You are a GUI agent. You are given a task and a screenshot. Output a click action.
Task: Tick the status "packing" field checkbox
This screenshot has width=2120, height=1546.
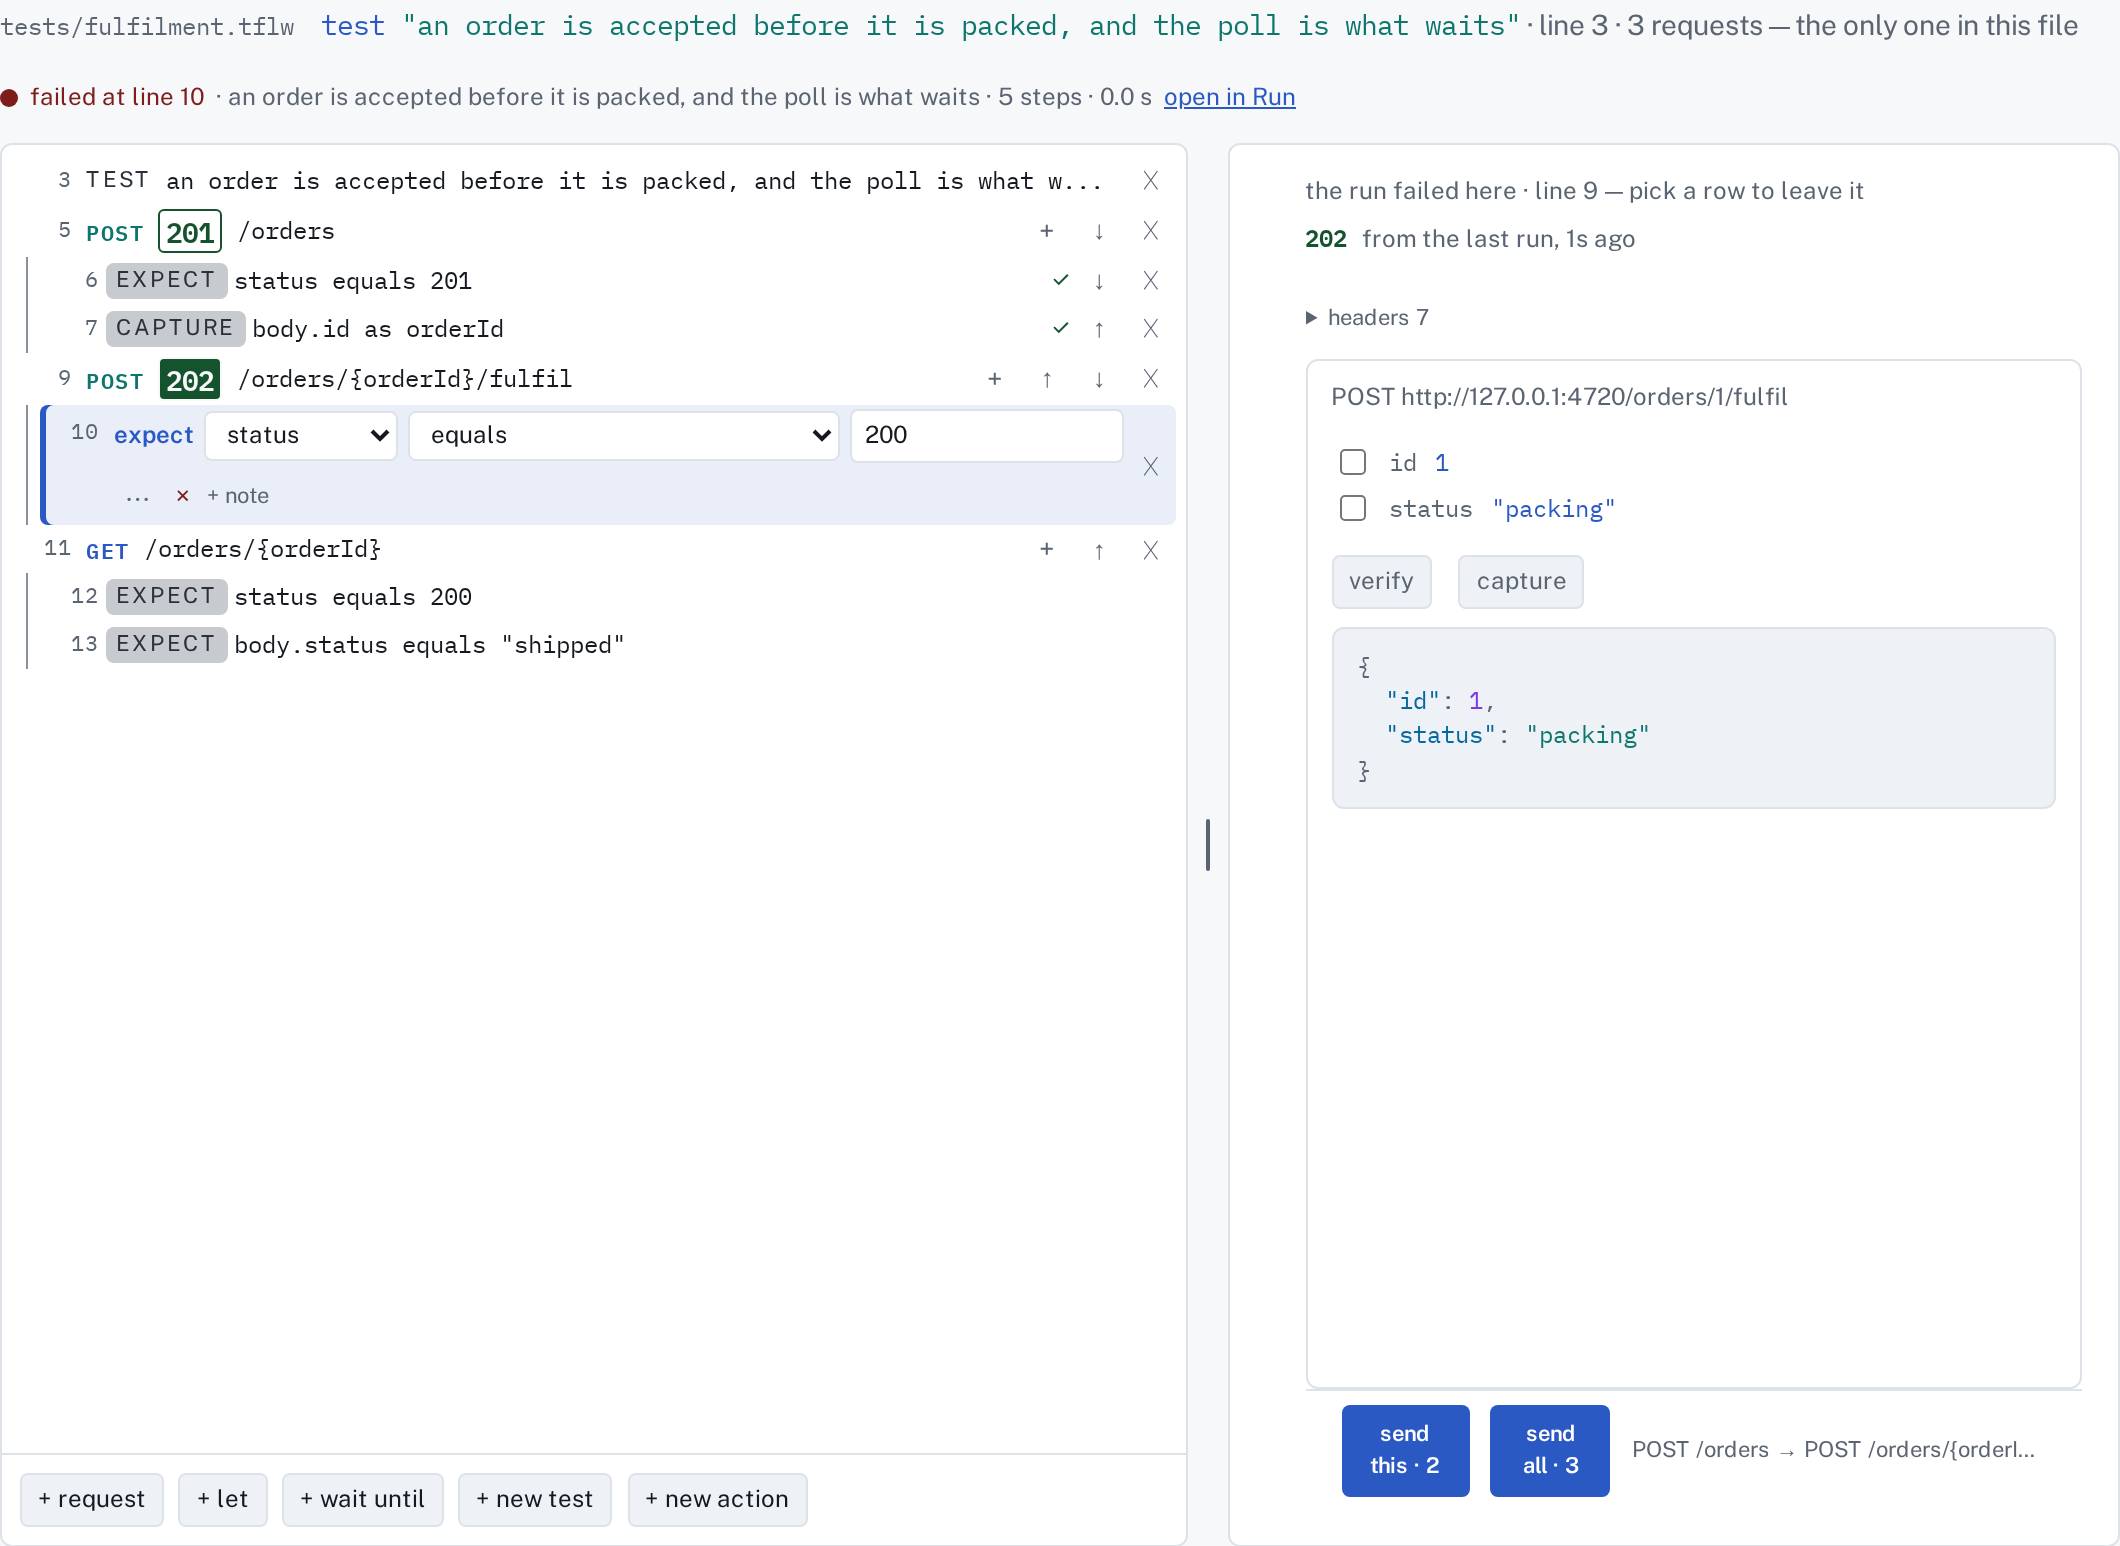[1352, 509]
